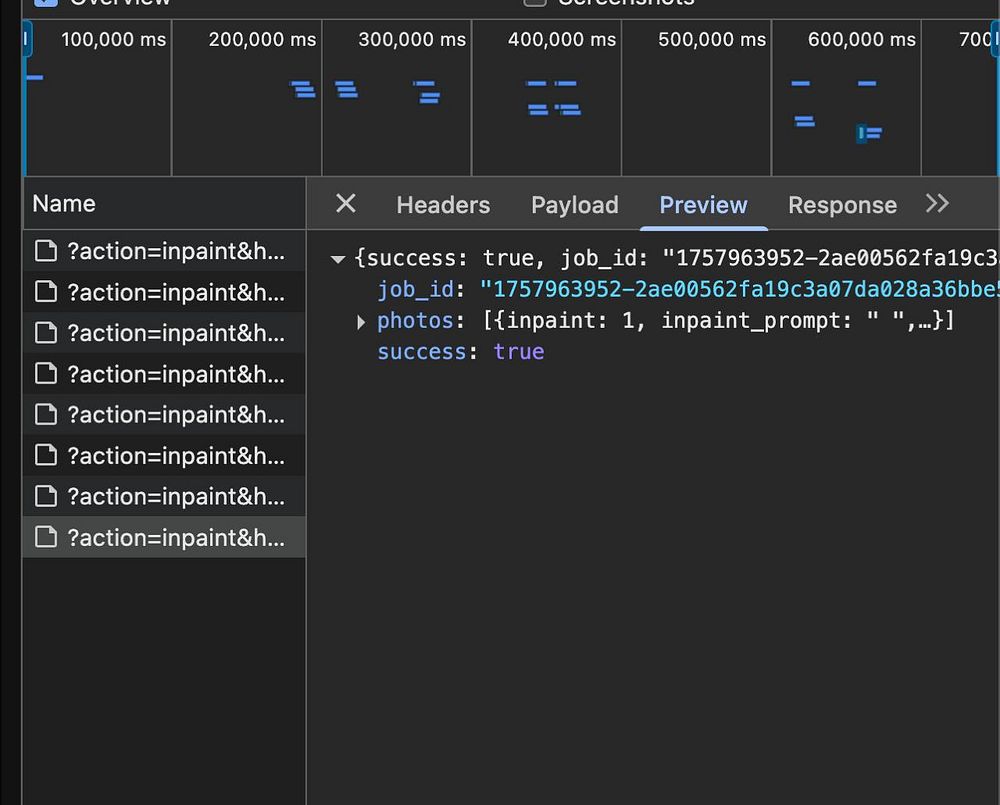This screenshot has width=1000, height=805.
Task: Close the request details pane
Action: tap(346, 204)
